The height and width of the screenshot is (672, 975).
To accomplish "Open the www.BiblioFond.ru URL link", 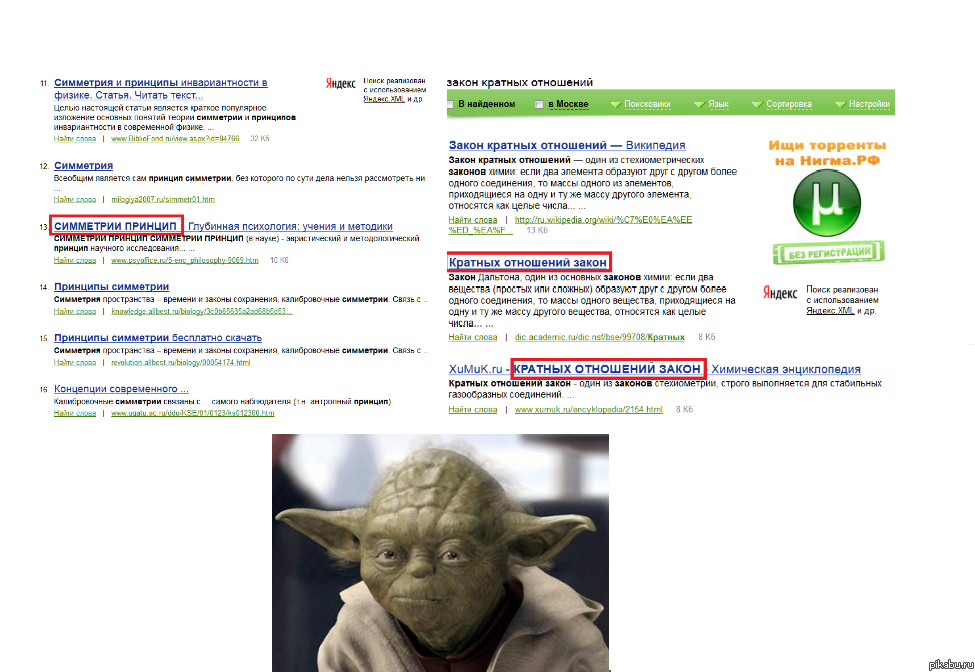I will click(x=175, y=139).
